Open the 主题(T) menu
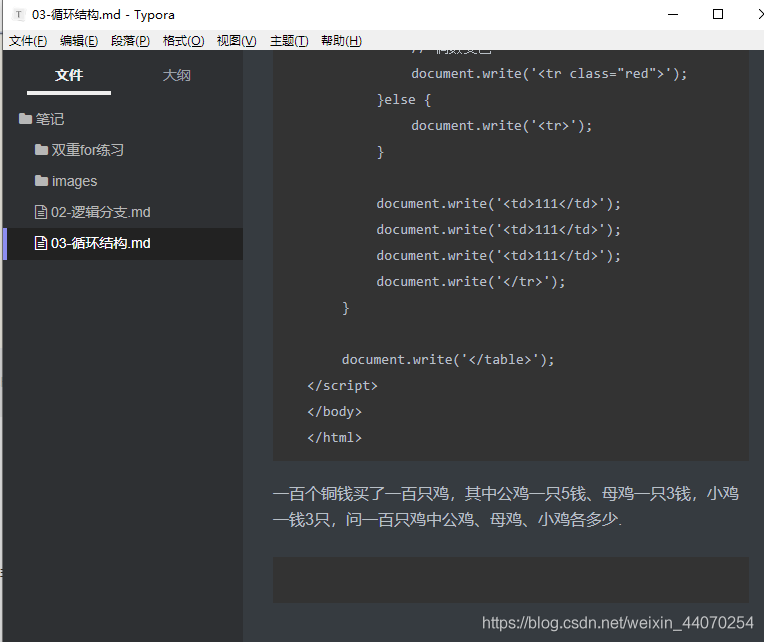The height and width of the screenshot is (642, 764). 289,41
